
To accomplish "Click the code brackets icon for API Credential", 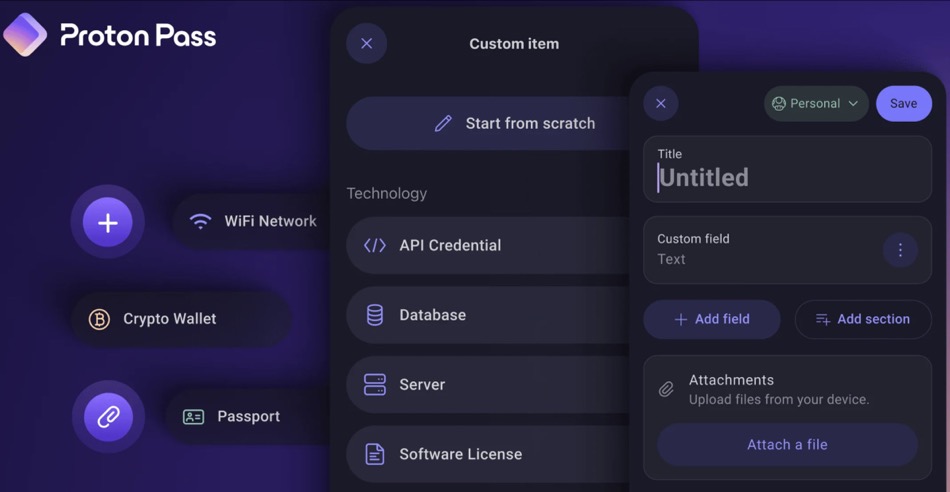I will pyautogui.click(x=374, y=245).
